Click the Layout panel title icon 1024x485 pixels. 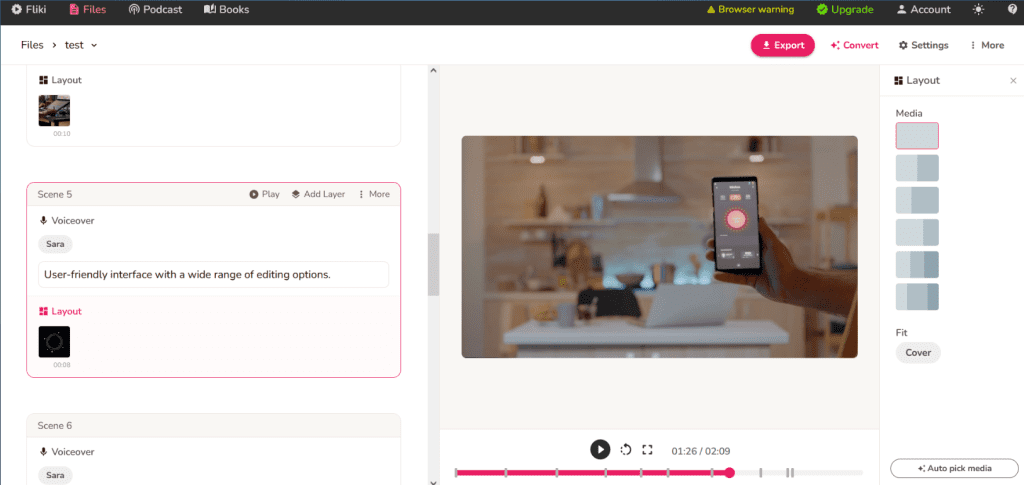tap(899, 81)
